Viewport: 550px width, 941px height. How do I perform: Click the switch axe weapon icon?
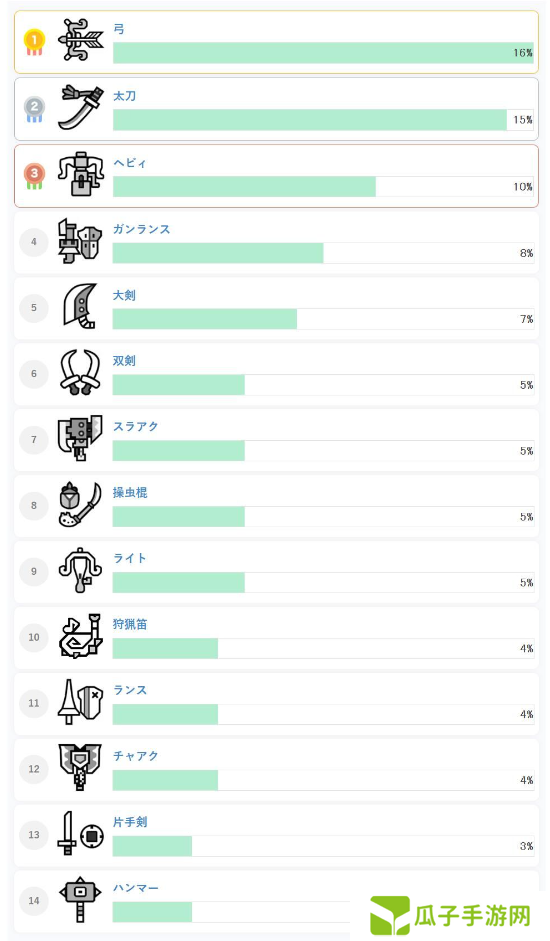(80, 439)
